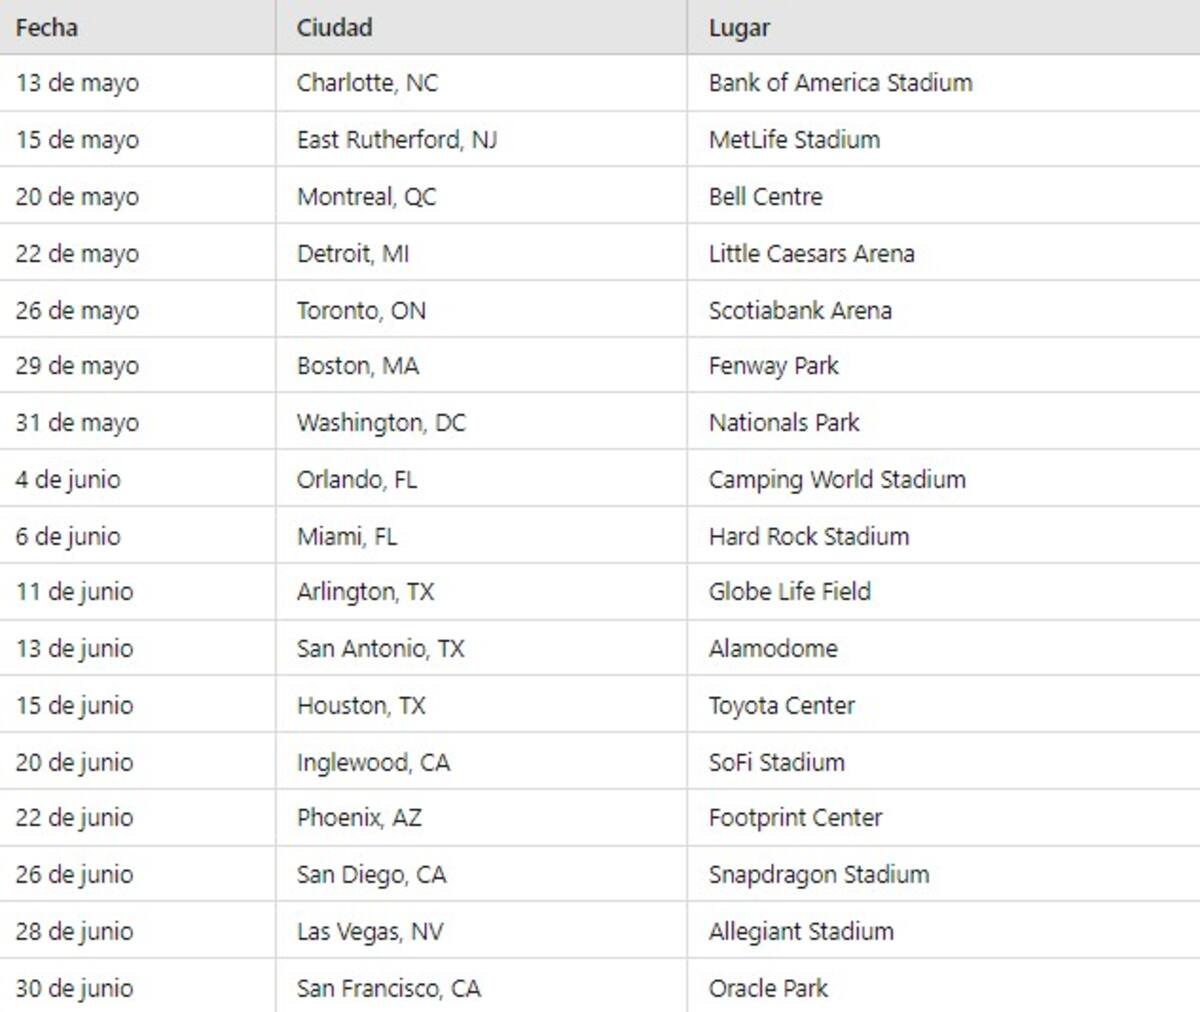Viewport: 1200px width, 1012px height.
Task: Select the Toyota Center cell
Action: pos(781,706)
